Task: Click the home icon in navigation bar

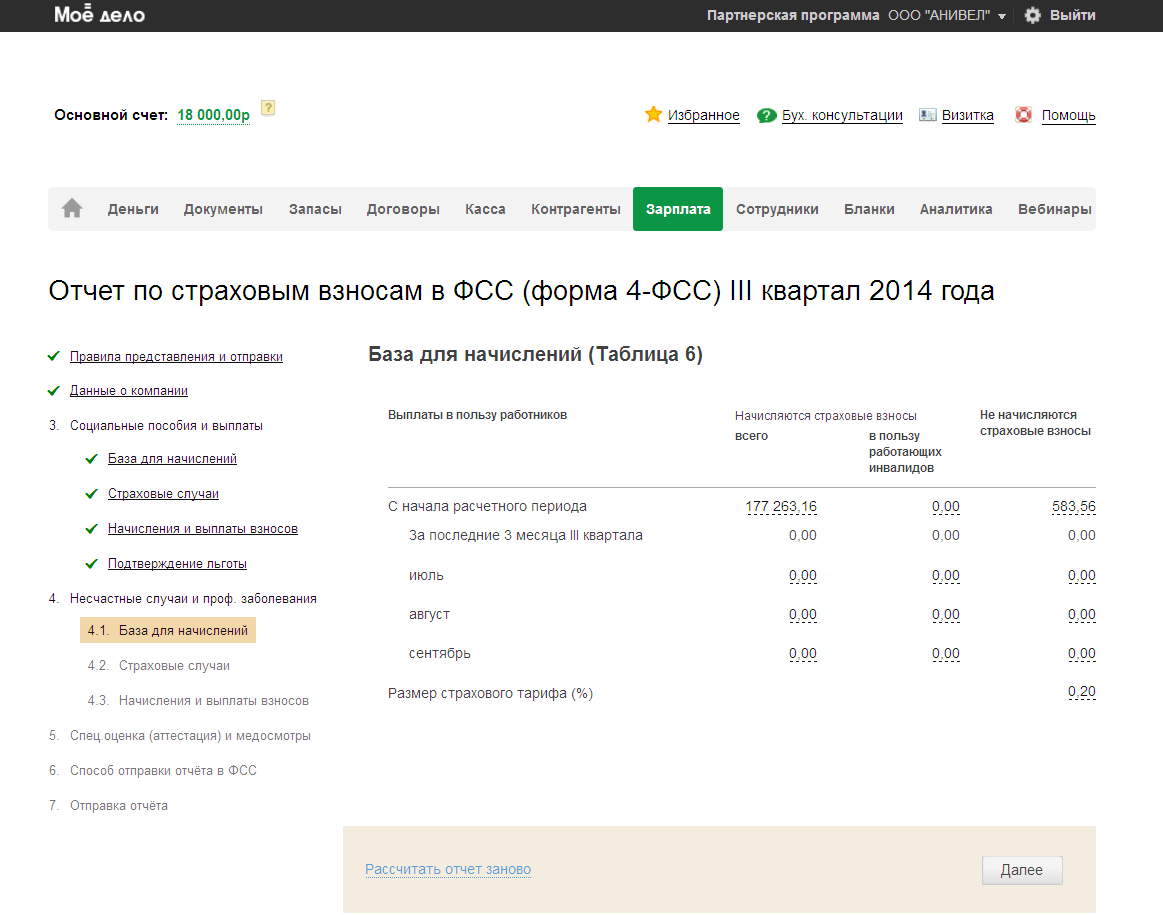Action: point(72,209)
